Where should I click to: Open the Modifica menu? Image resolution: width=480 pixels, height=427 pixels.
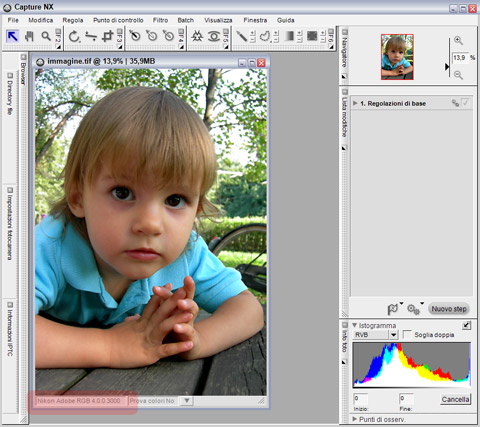click(x=41, y=20)
